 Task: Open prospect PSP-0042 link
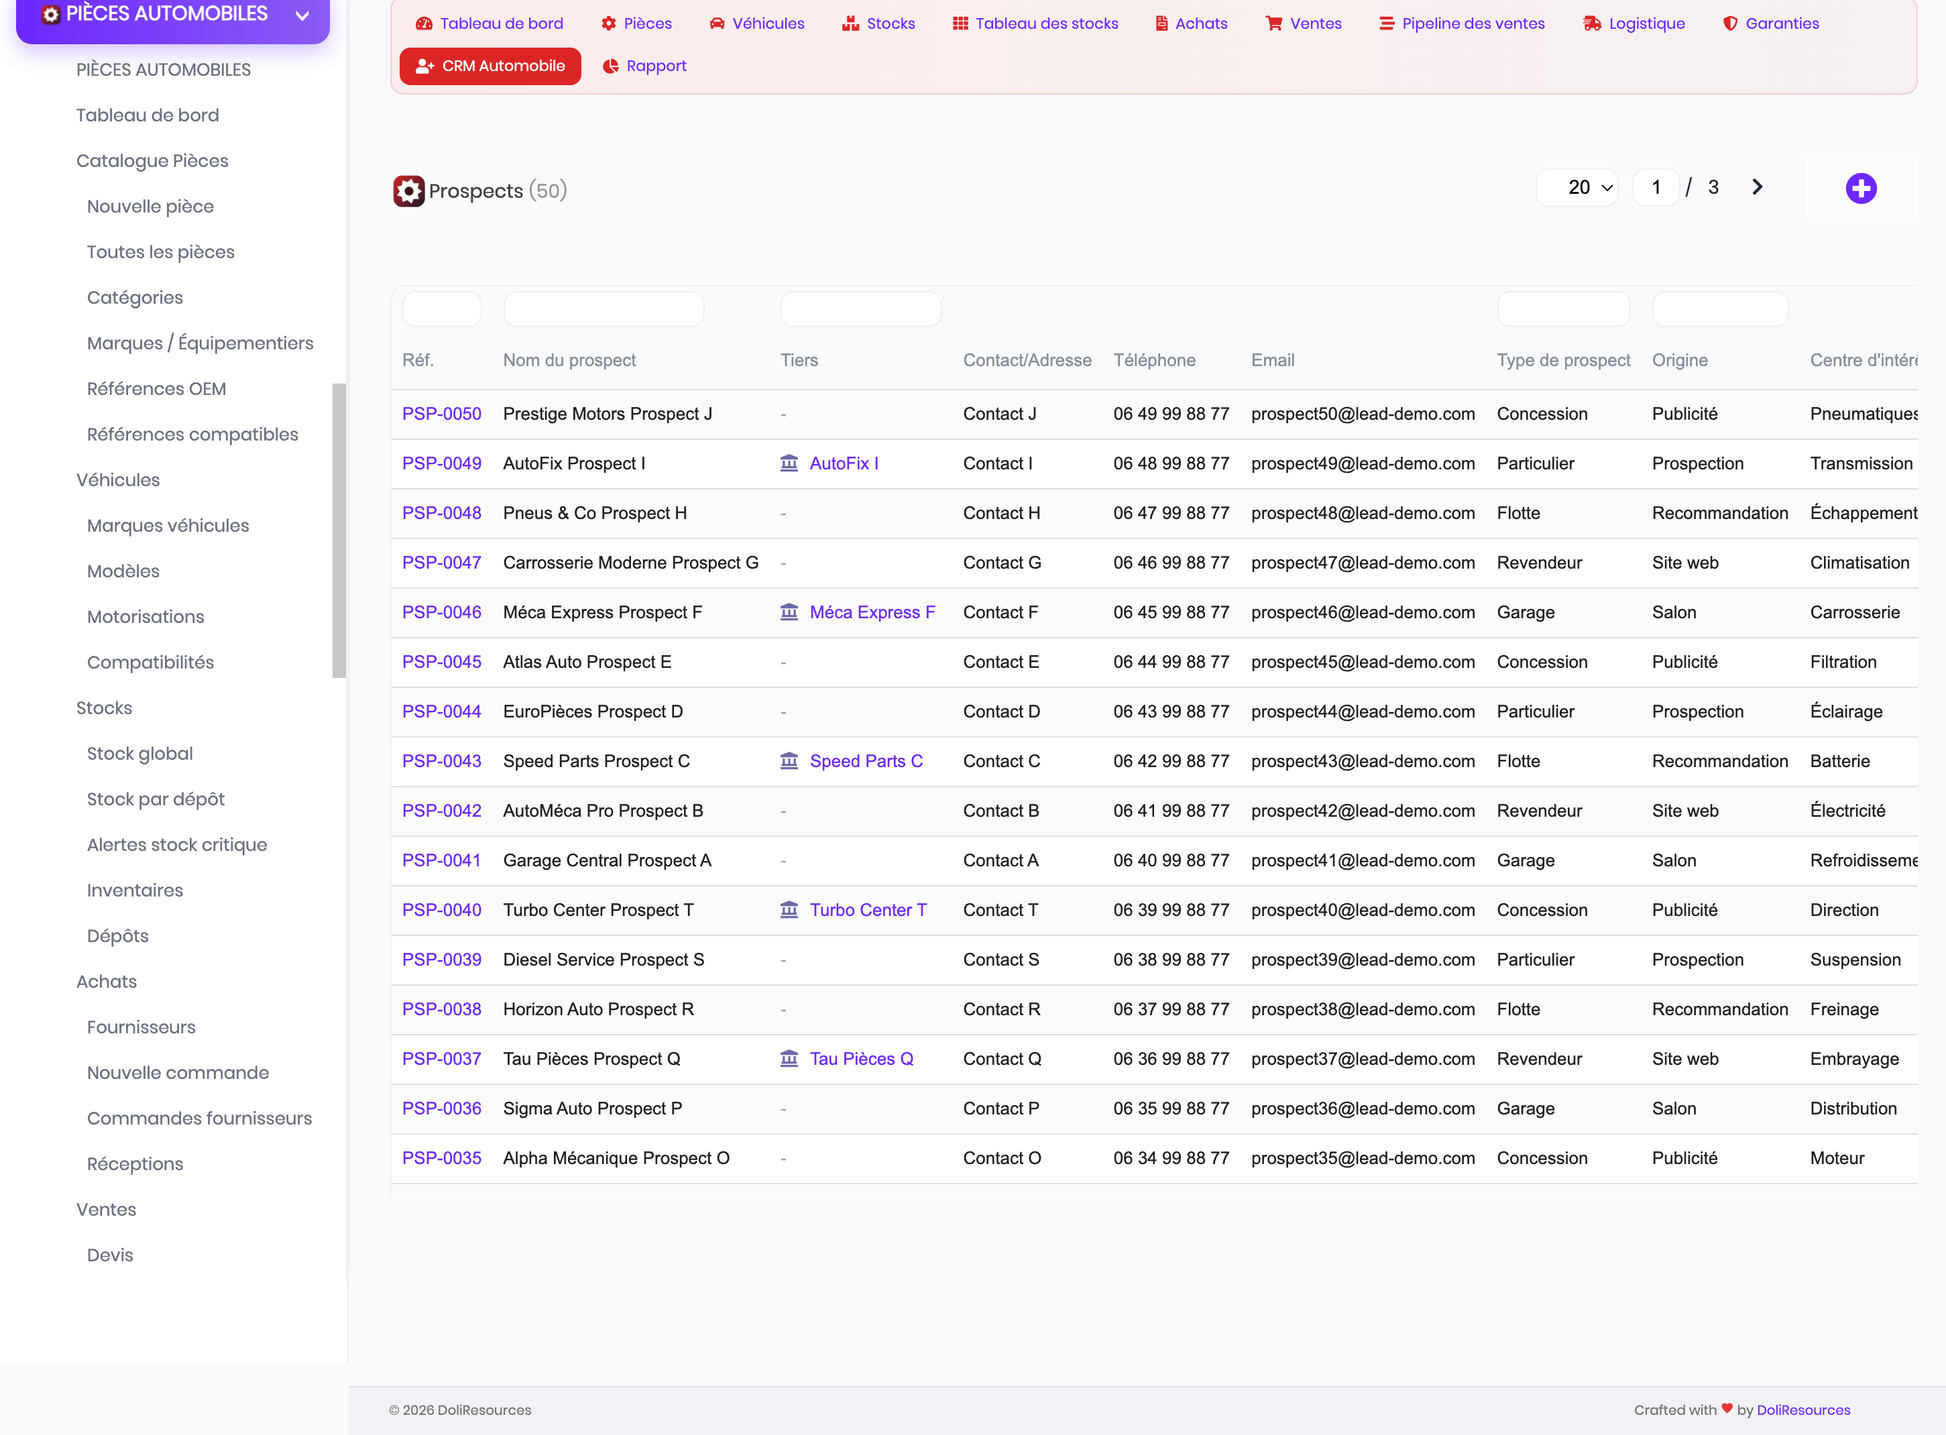coord(442,811)
